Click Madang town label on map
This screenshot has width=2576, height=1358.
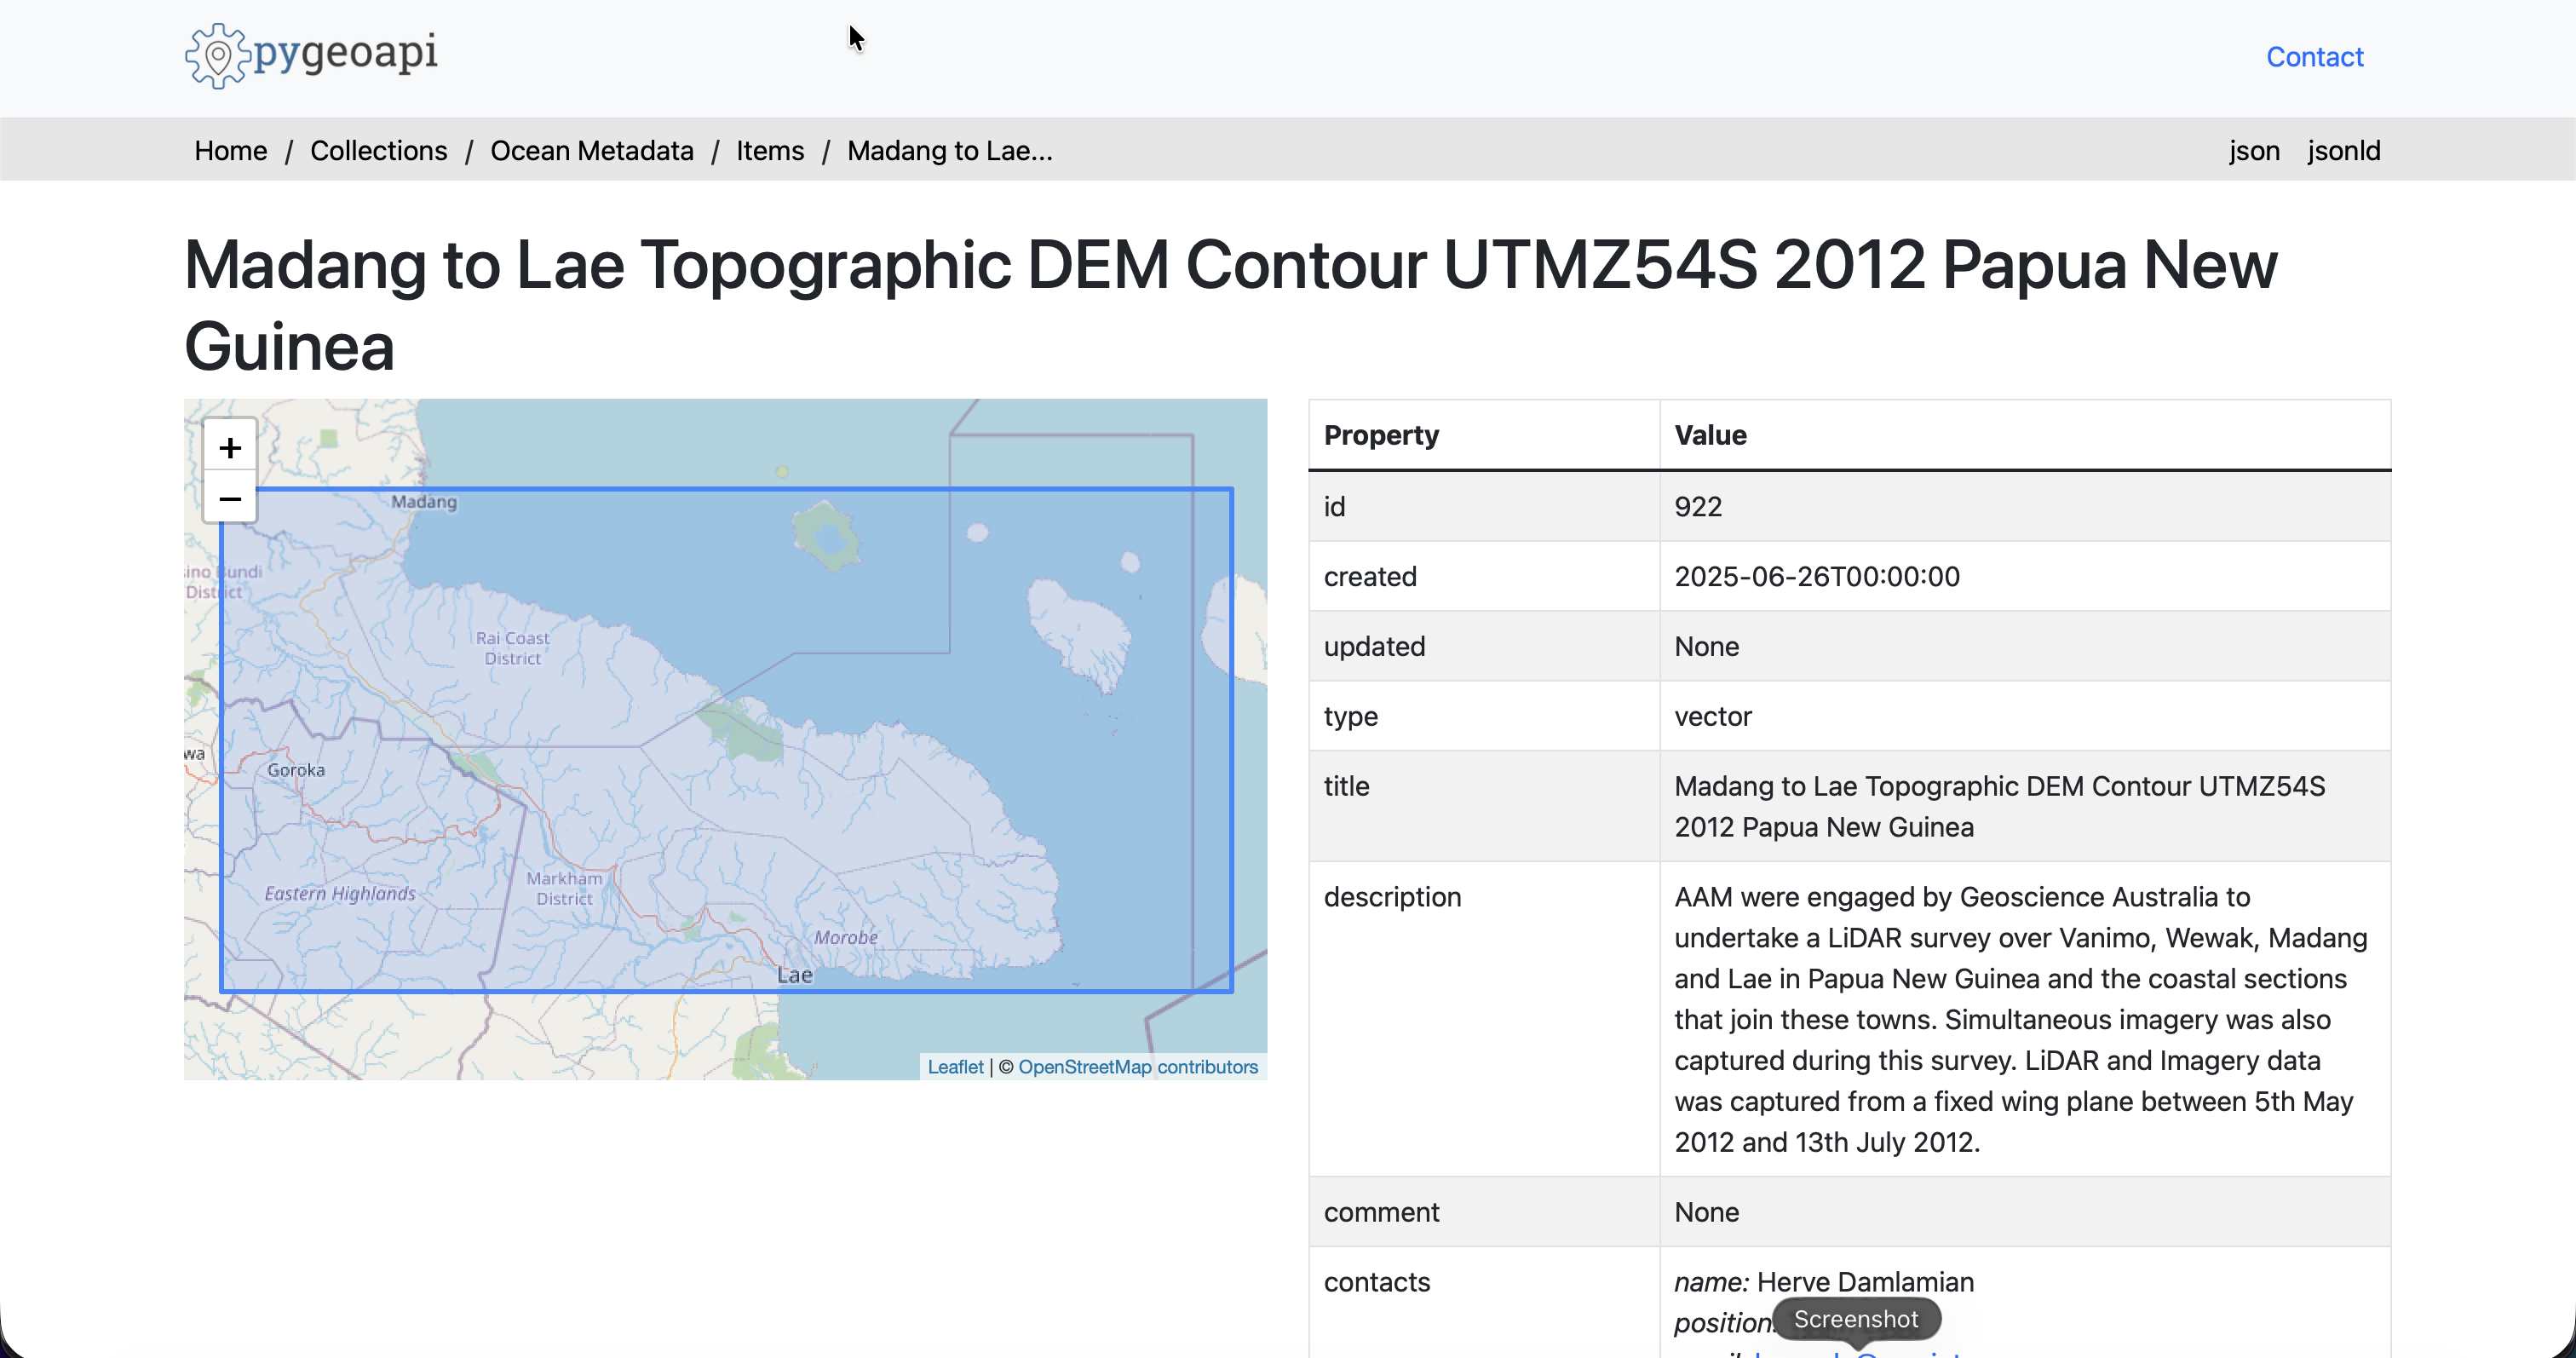click(x=424, y=501)
